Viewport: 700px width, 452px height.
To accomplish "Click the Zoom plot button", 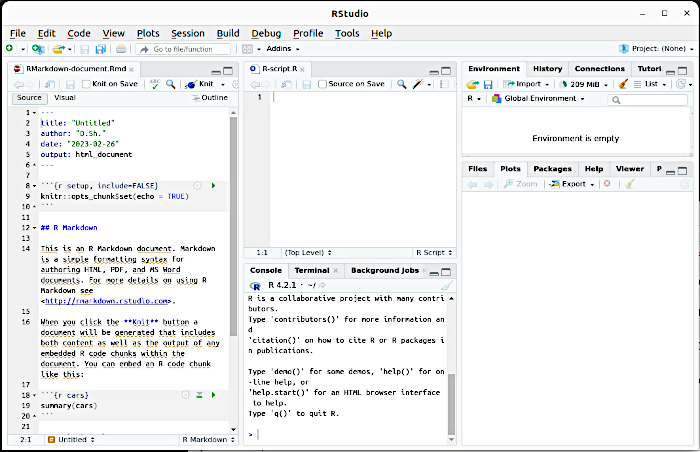I will click(521, 184).
